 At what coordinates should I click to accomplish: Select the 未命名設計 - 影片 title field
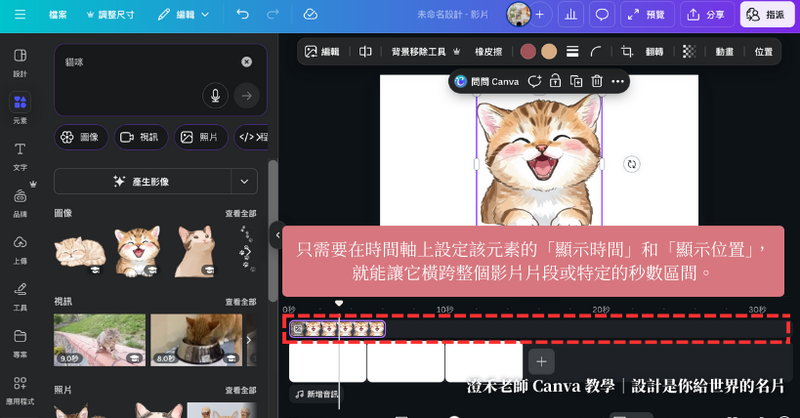tap(453, 15)
